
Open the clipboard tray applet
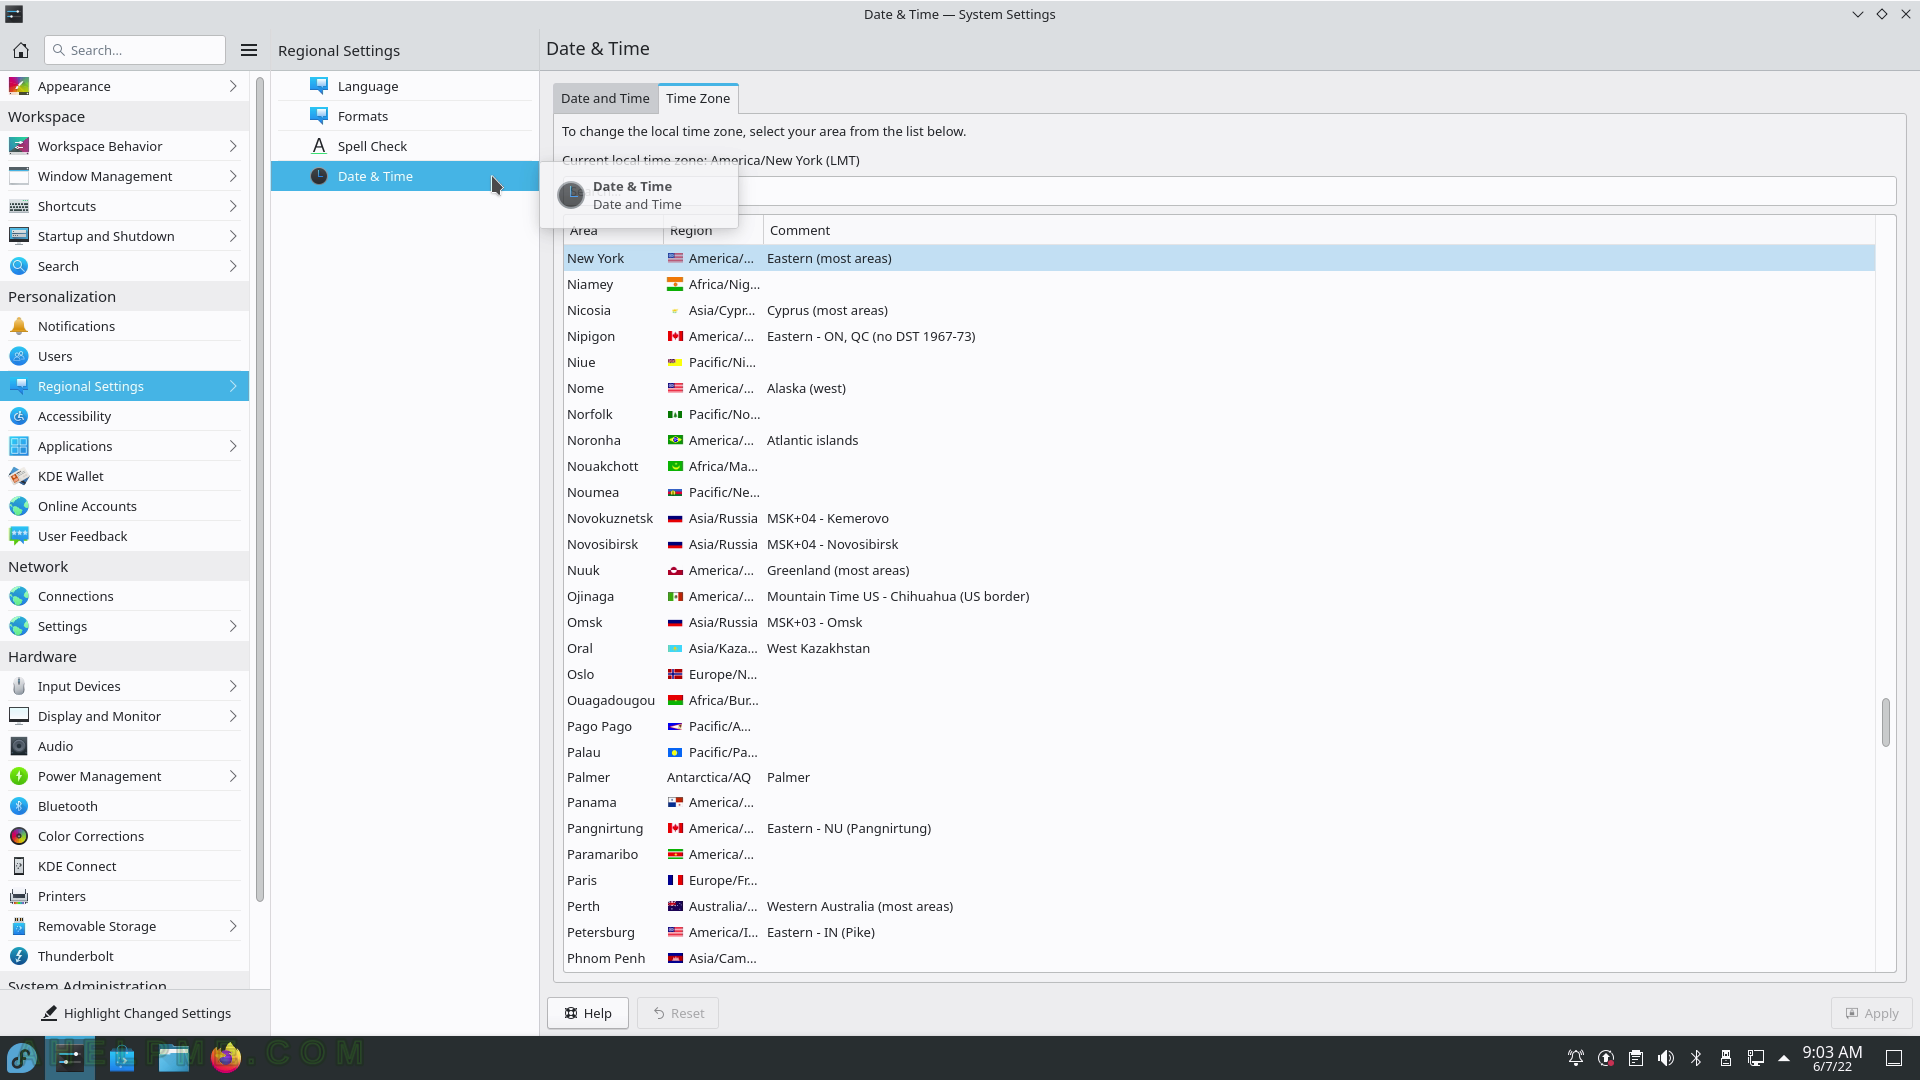[1636, 1058]
